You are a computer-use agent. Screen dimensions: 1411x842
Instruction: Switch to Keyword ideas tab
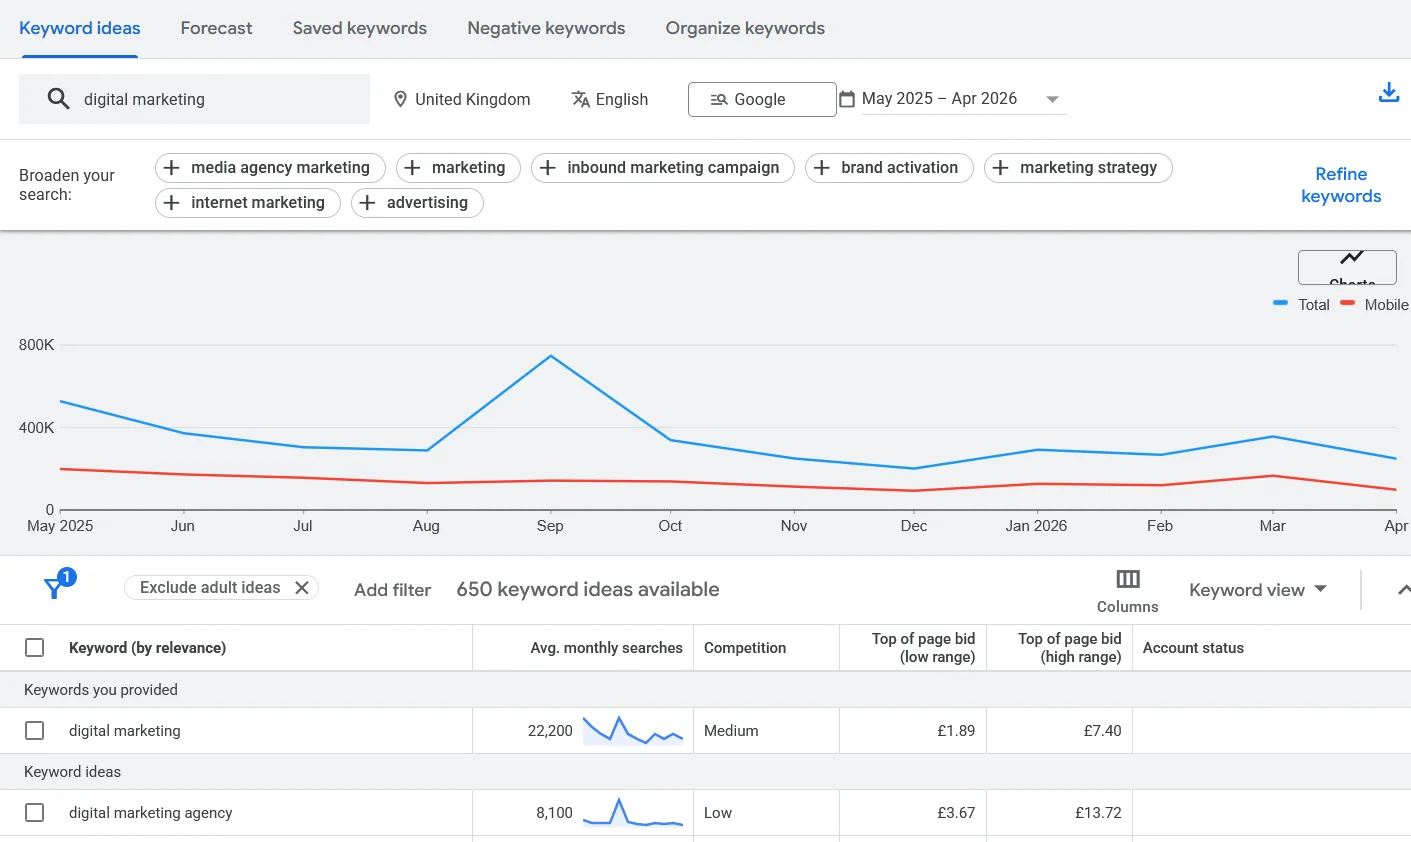[80, 28]
